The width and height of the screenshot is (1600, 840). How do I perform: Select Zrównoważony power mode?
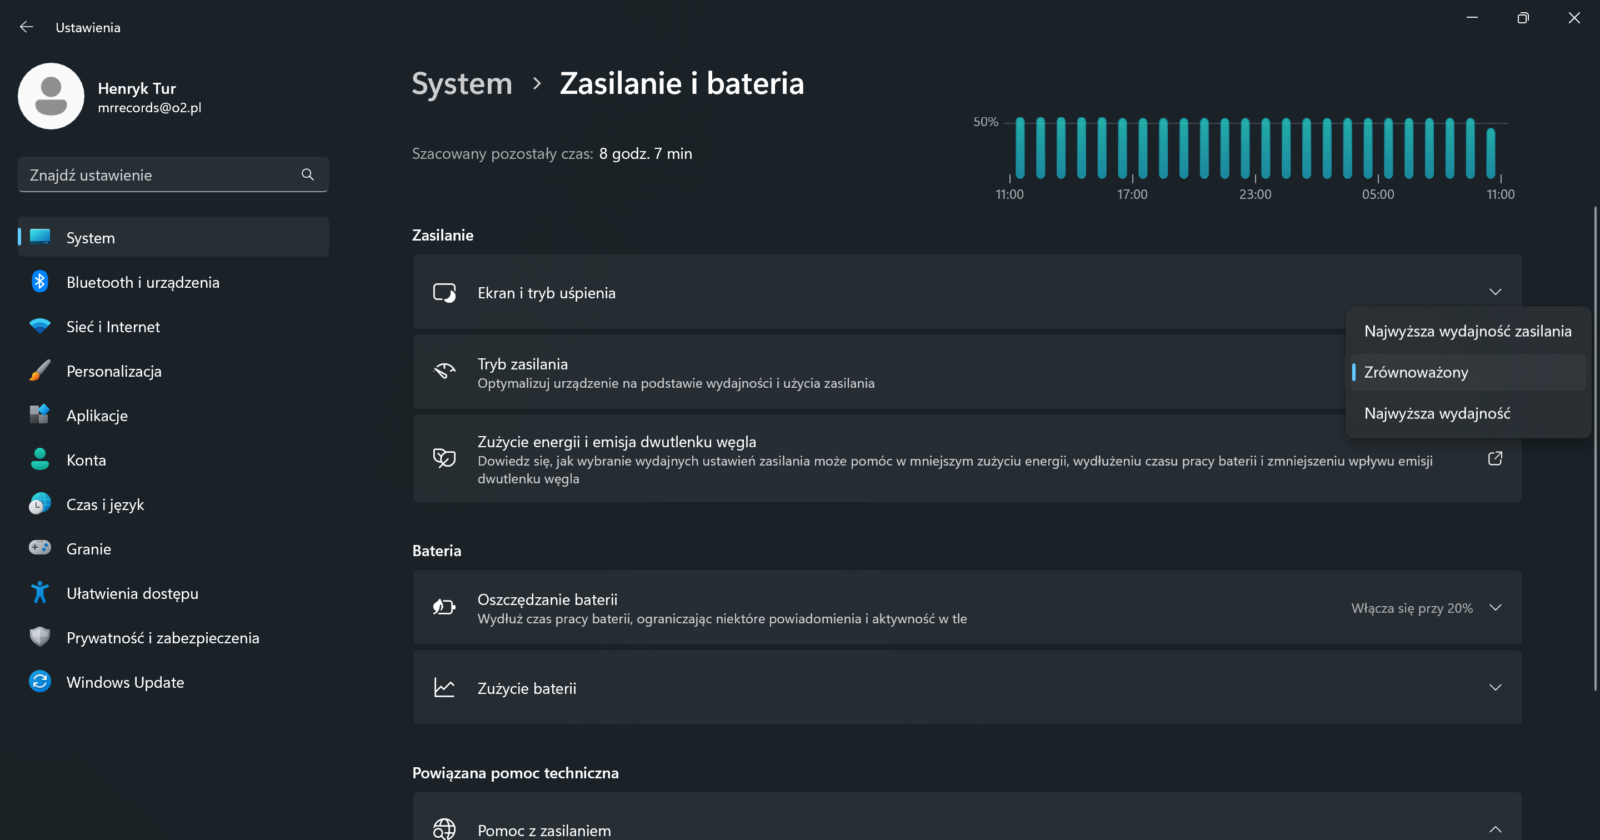point(1468,372)
